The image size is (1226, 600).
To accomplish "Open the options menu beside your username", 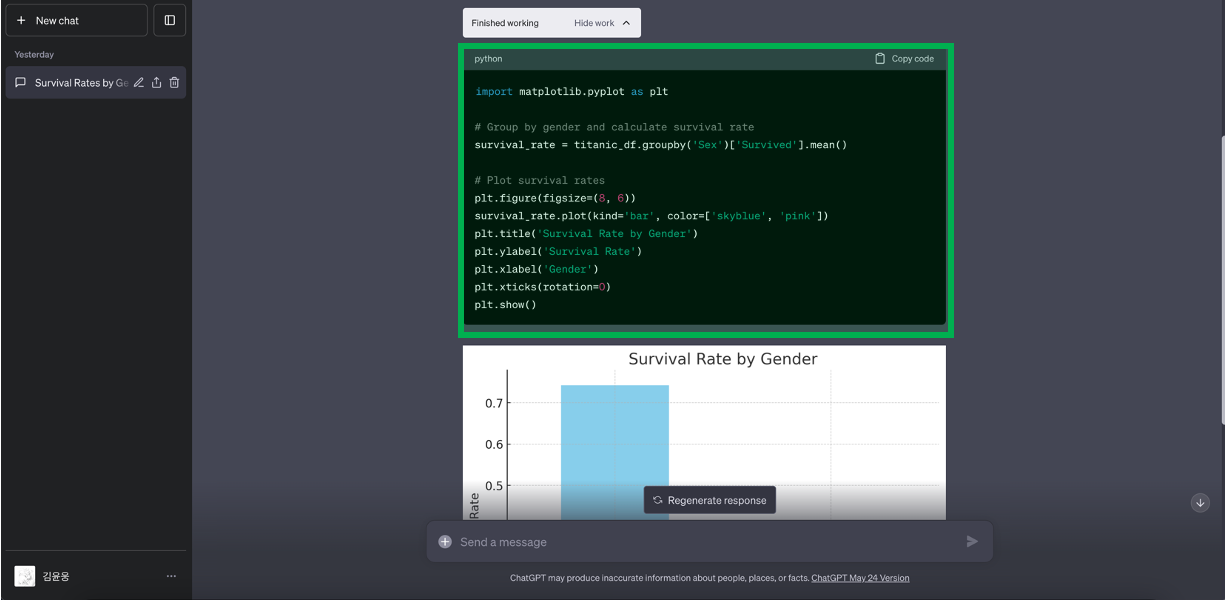I will click(171, 575).
